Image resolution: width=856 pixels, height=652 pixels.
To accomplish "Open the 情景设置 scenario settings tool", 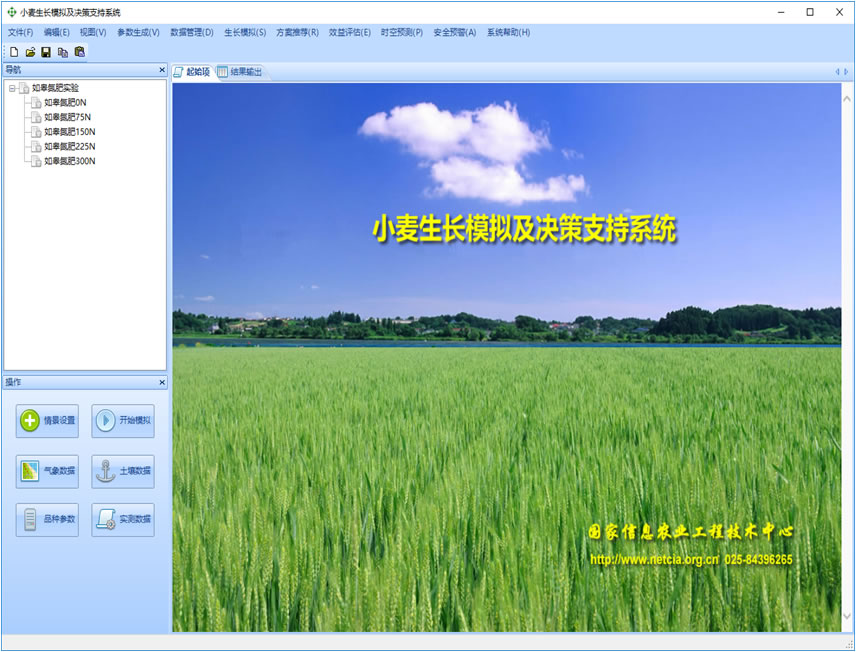I will 46,421.
